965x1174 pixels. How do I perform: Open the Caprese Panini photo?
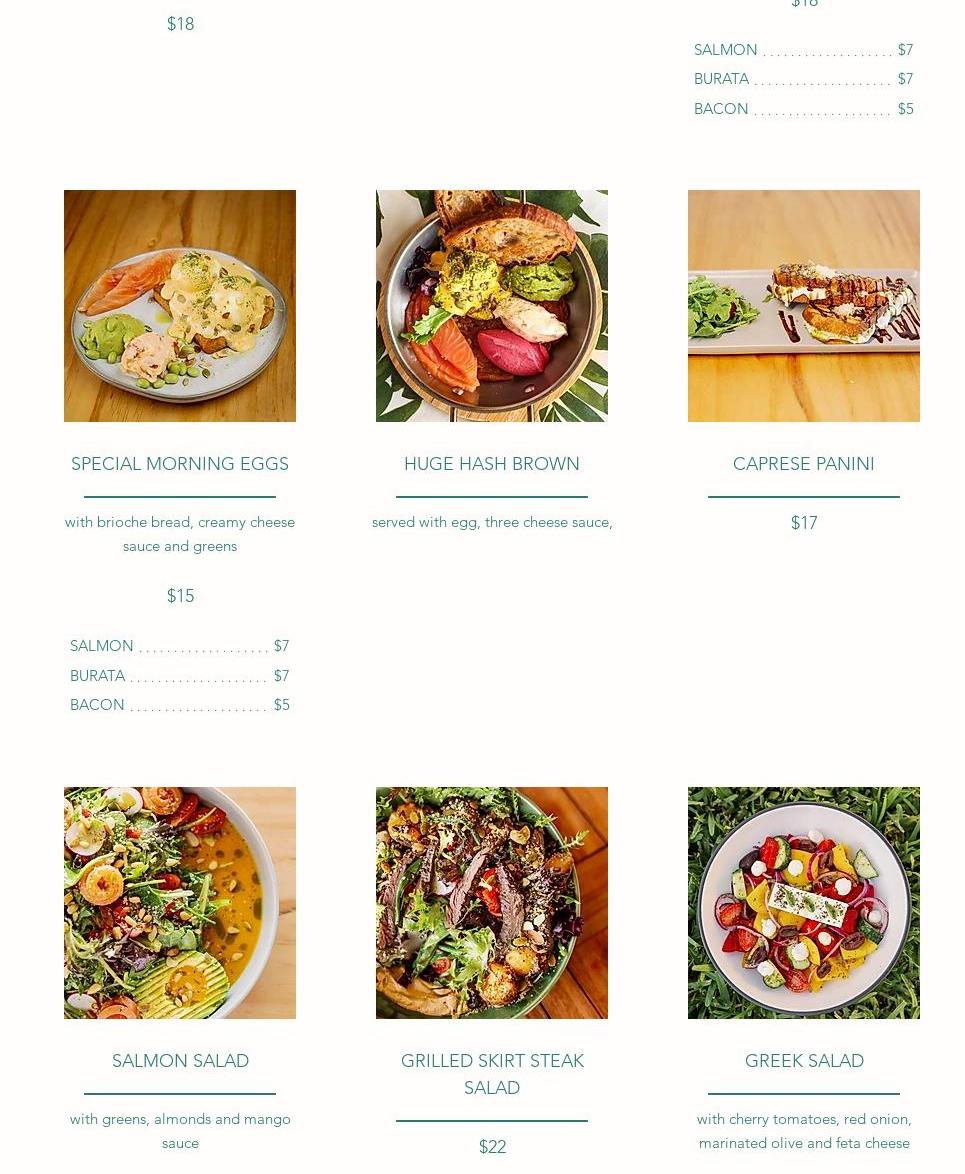click(x=803, y=305)
